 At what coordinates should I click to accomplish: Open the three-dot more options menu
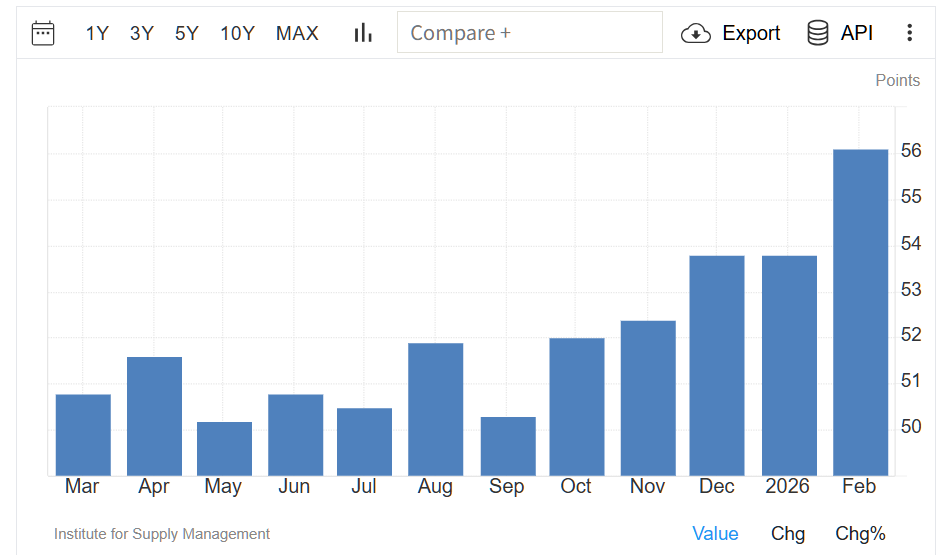(909, 33)
